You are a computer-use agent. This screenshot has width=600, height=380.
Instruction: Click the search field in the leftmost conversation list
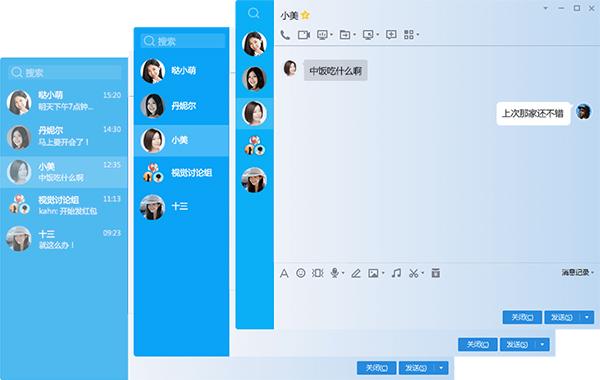(x=65, y=72)
